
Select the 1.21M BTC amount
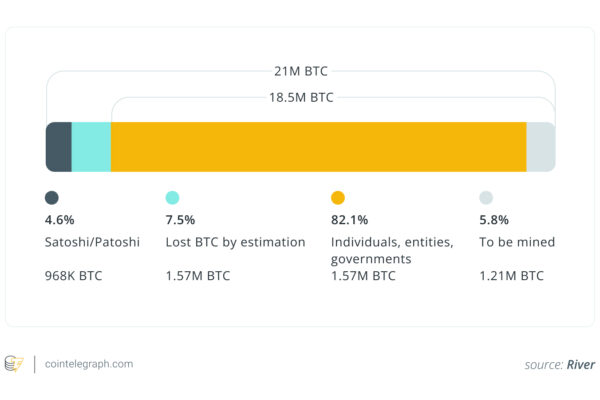pyautogui.click(x=512, y=275)
